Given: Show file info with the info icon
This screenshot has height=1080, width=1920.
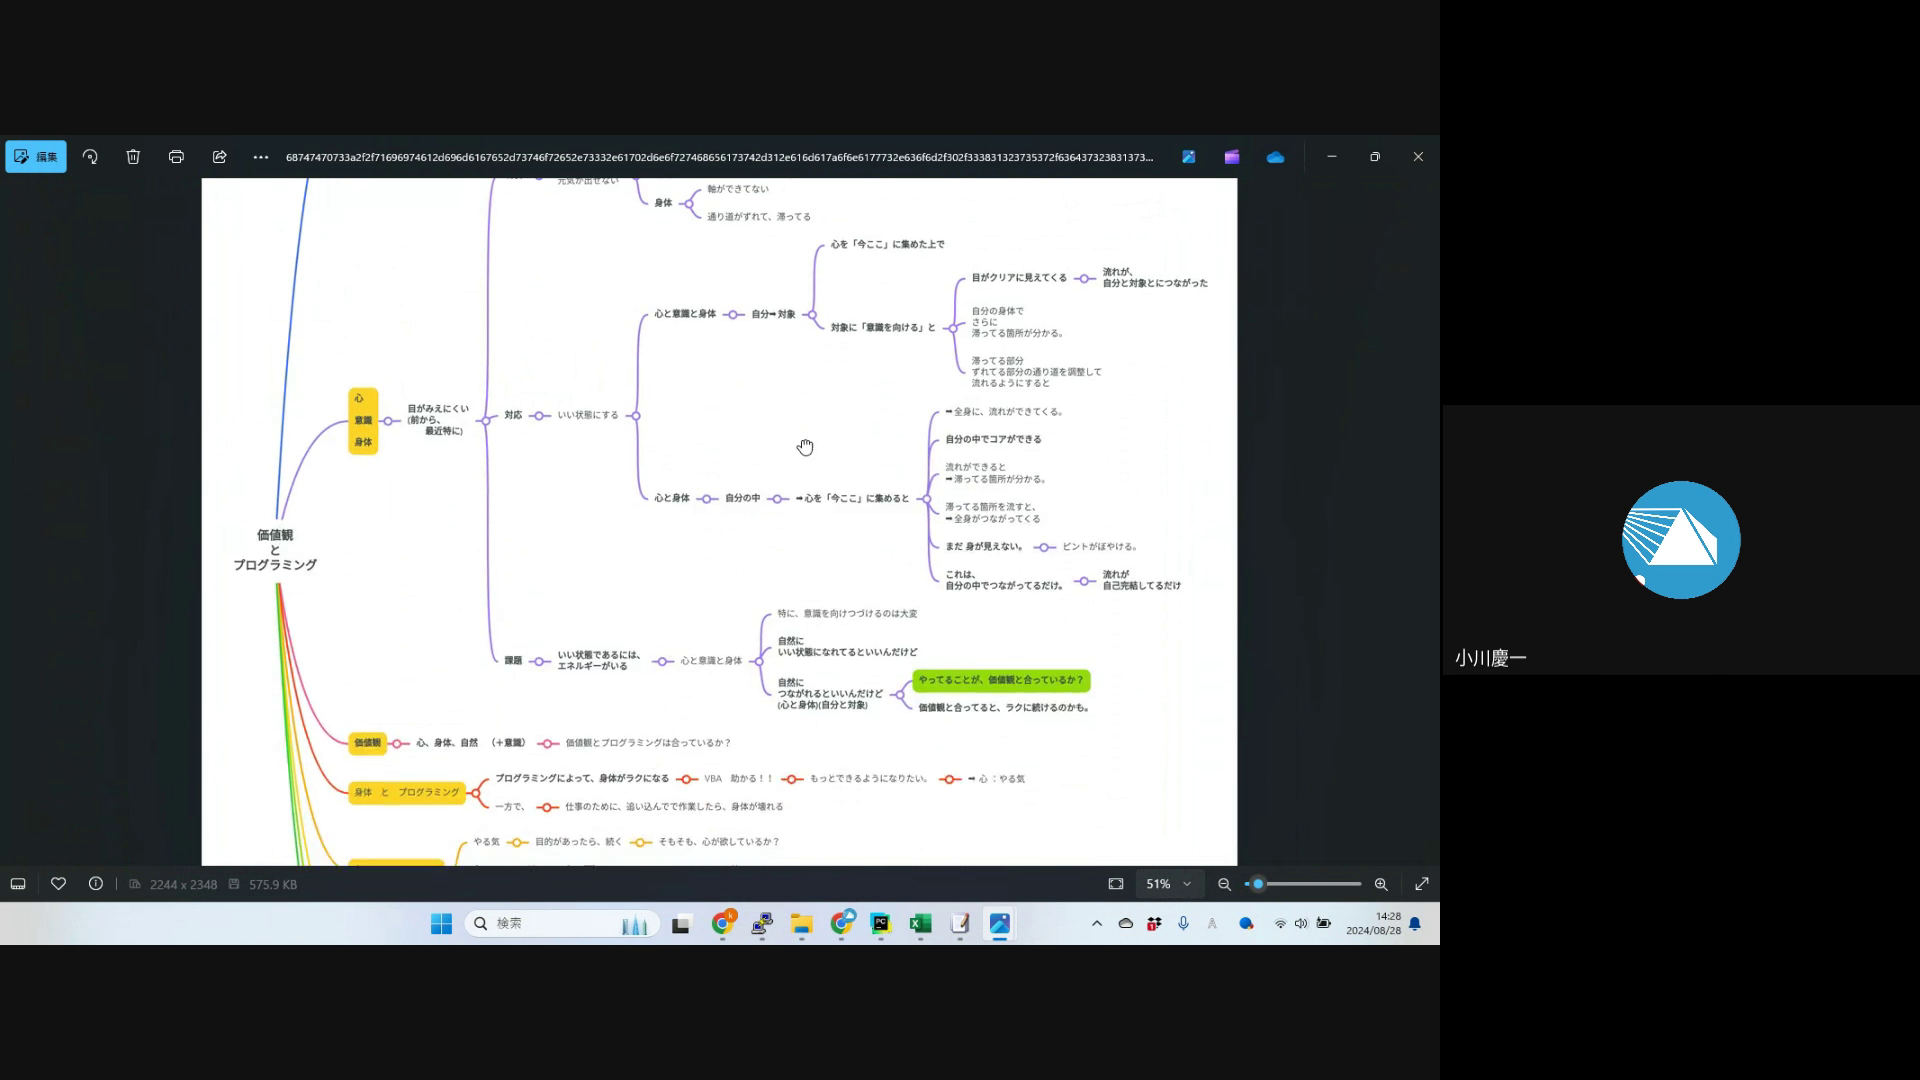Looking at the screenshot, I should 96,884.
